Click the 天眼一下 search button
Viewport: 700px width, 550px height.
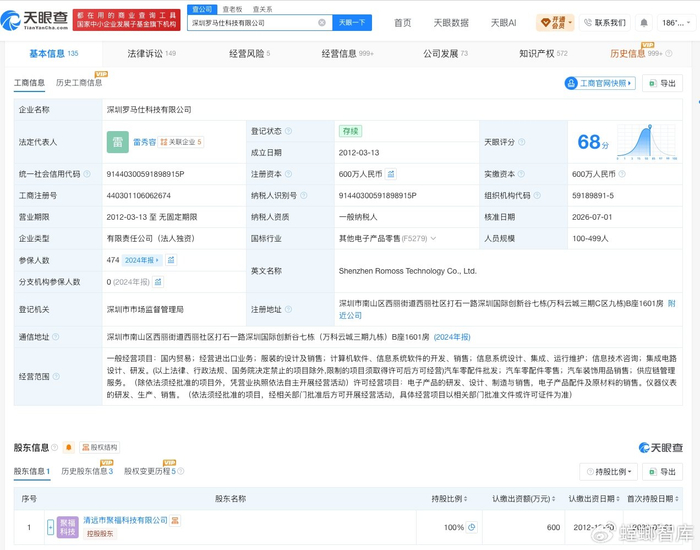pos(352,22)
